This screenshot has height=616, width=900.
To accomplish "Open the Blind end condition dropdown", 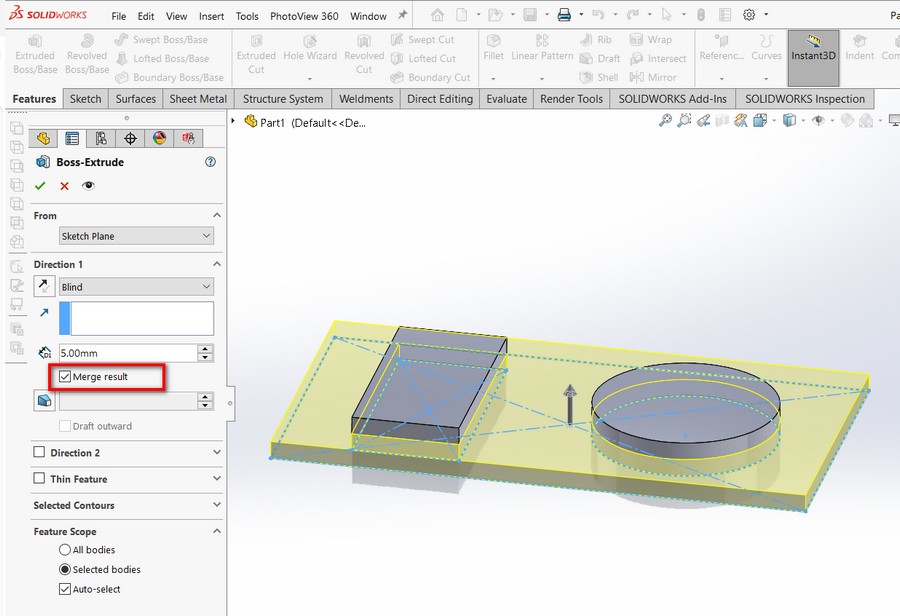I will (137, 286).
